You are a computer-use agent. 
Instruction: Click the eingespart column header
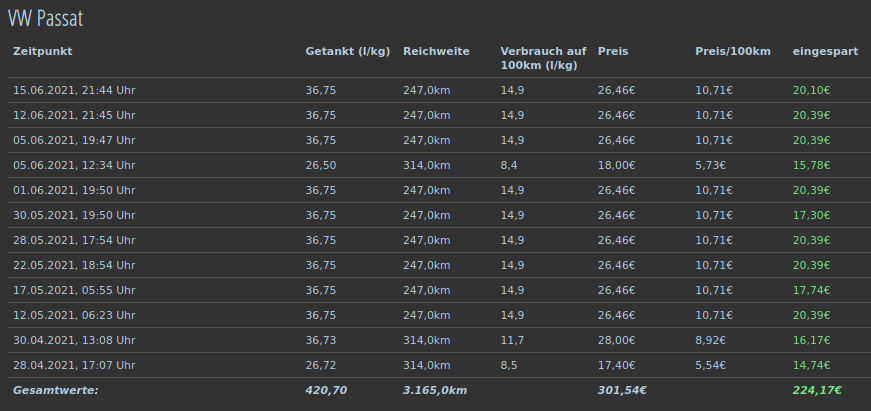[x=825, y=52]
